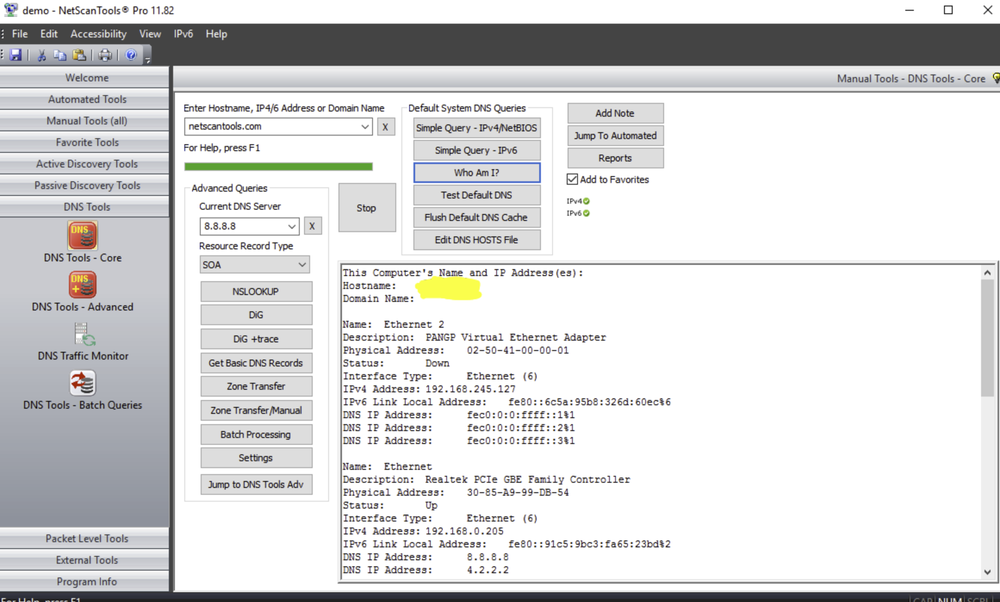Image resolution: width=1000 pixels, height=602 pixels.
Task: Click the IPv6 green status indicator
Action: [586, 214]
